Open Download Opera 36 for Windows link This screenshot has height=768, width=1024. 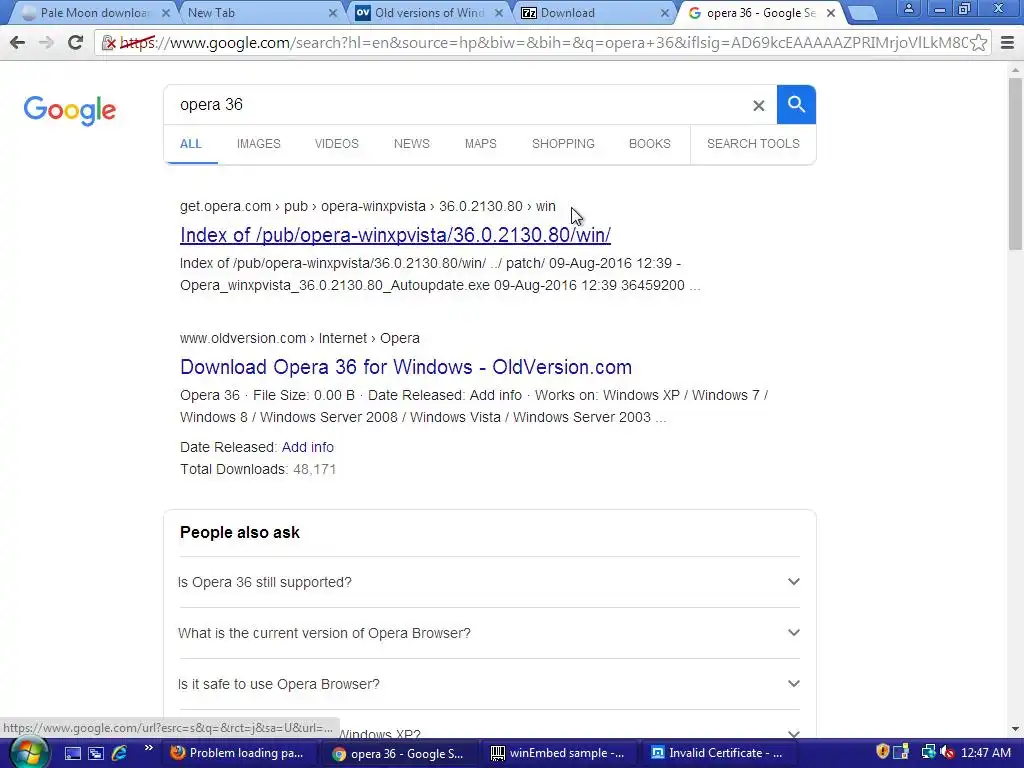point(406,367)
